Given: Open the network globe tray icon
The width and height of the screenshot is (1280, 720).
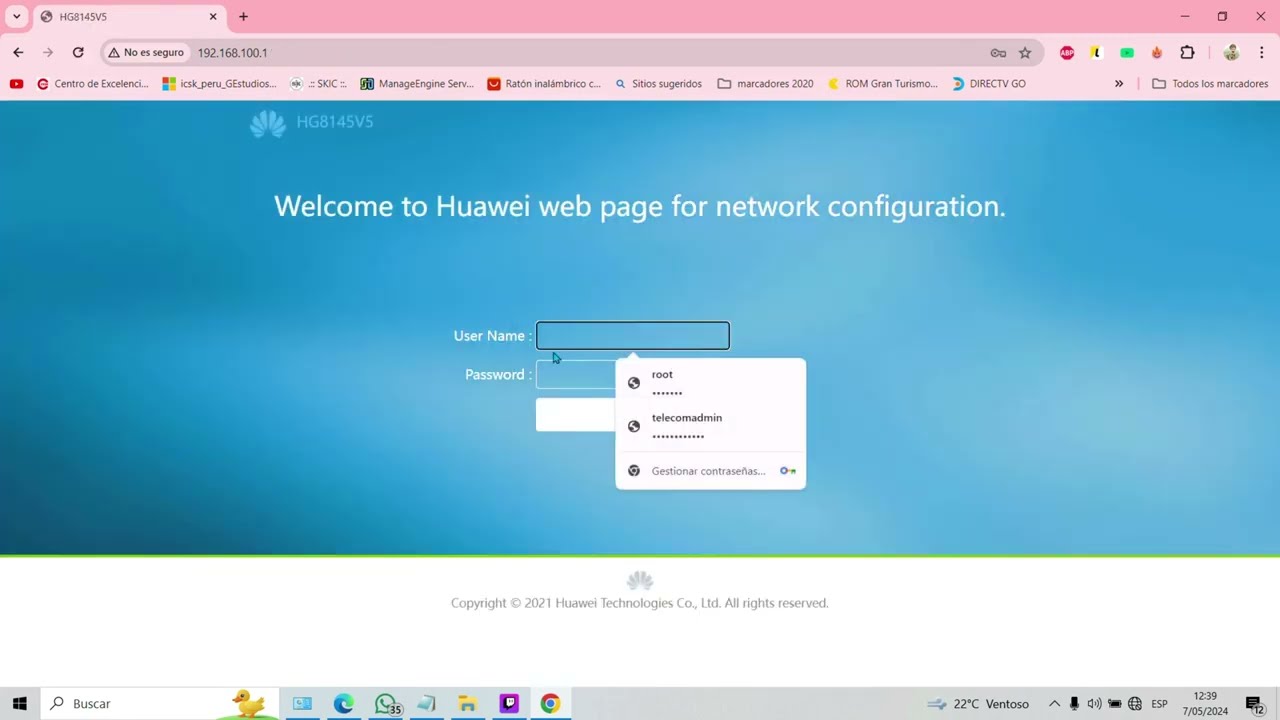Looking at the screenshot, I should click(x=1135, y=704).
